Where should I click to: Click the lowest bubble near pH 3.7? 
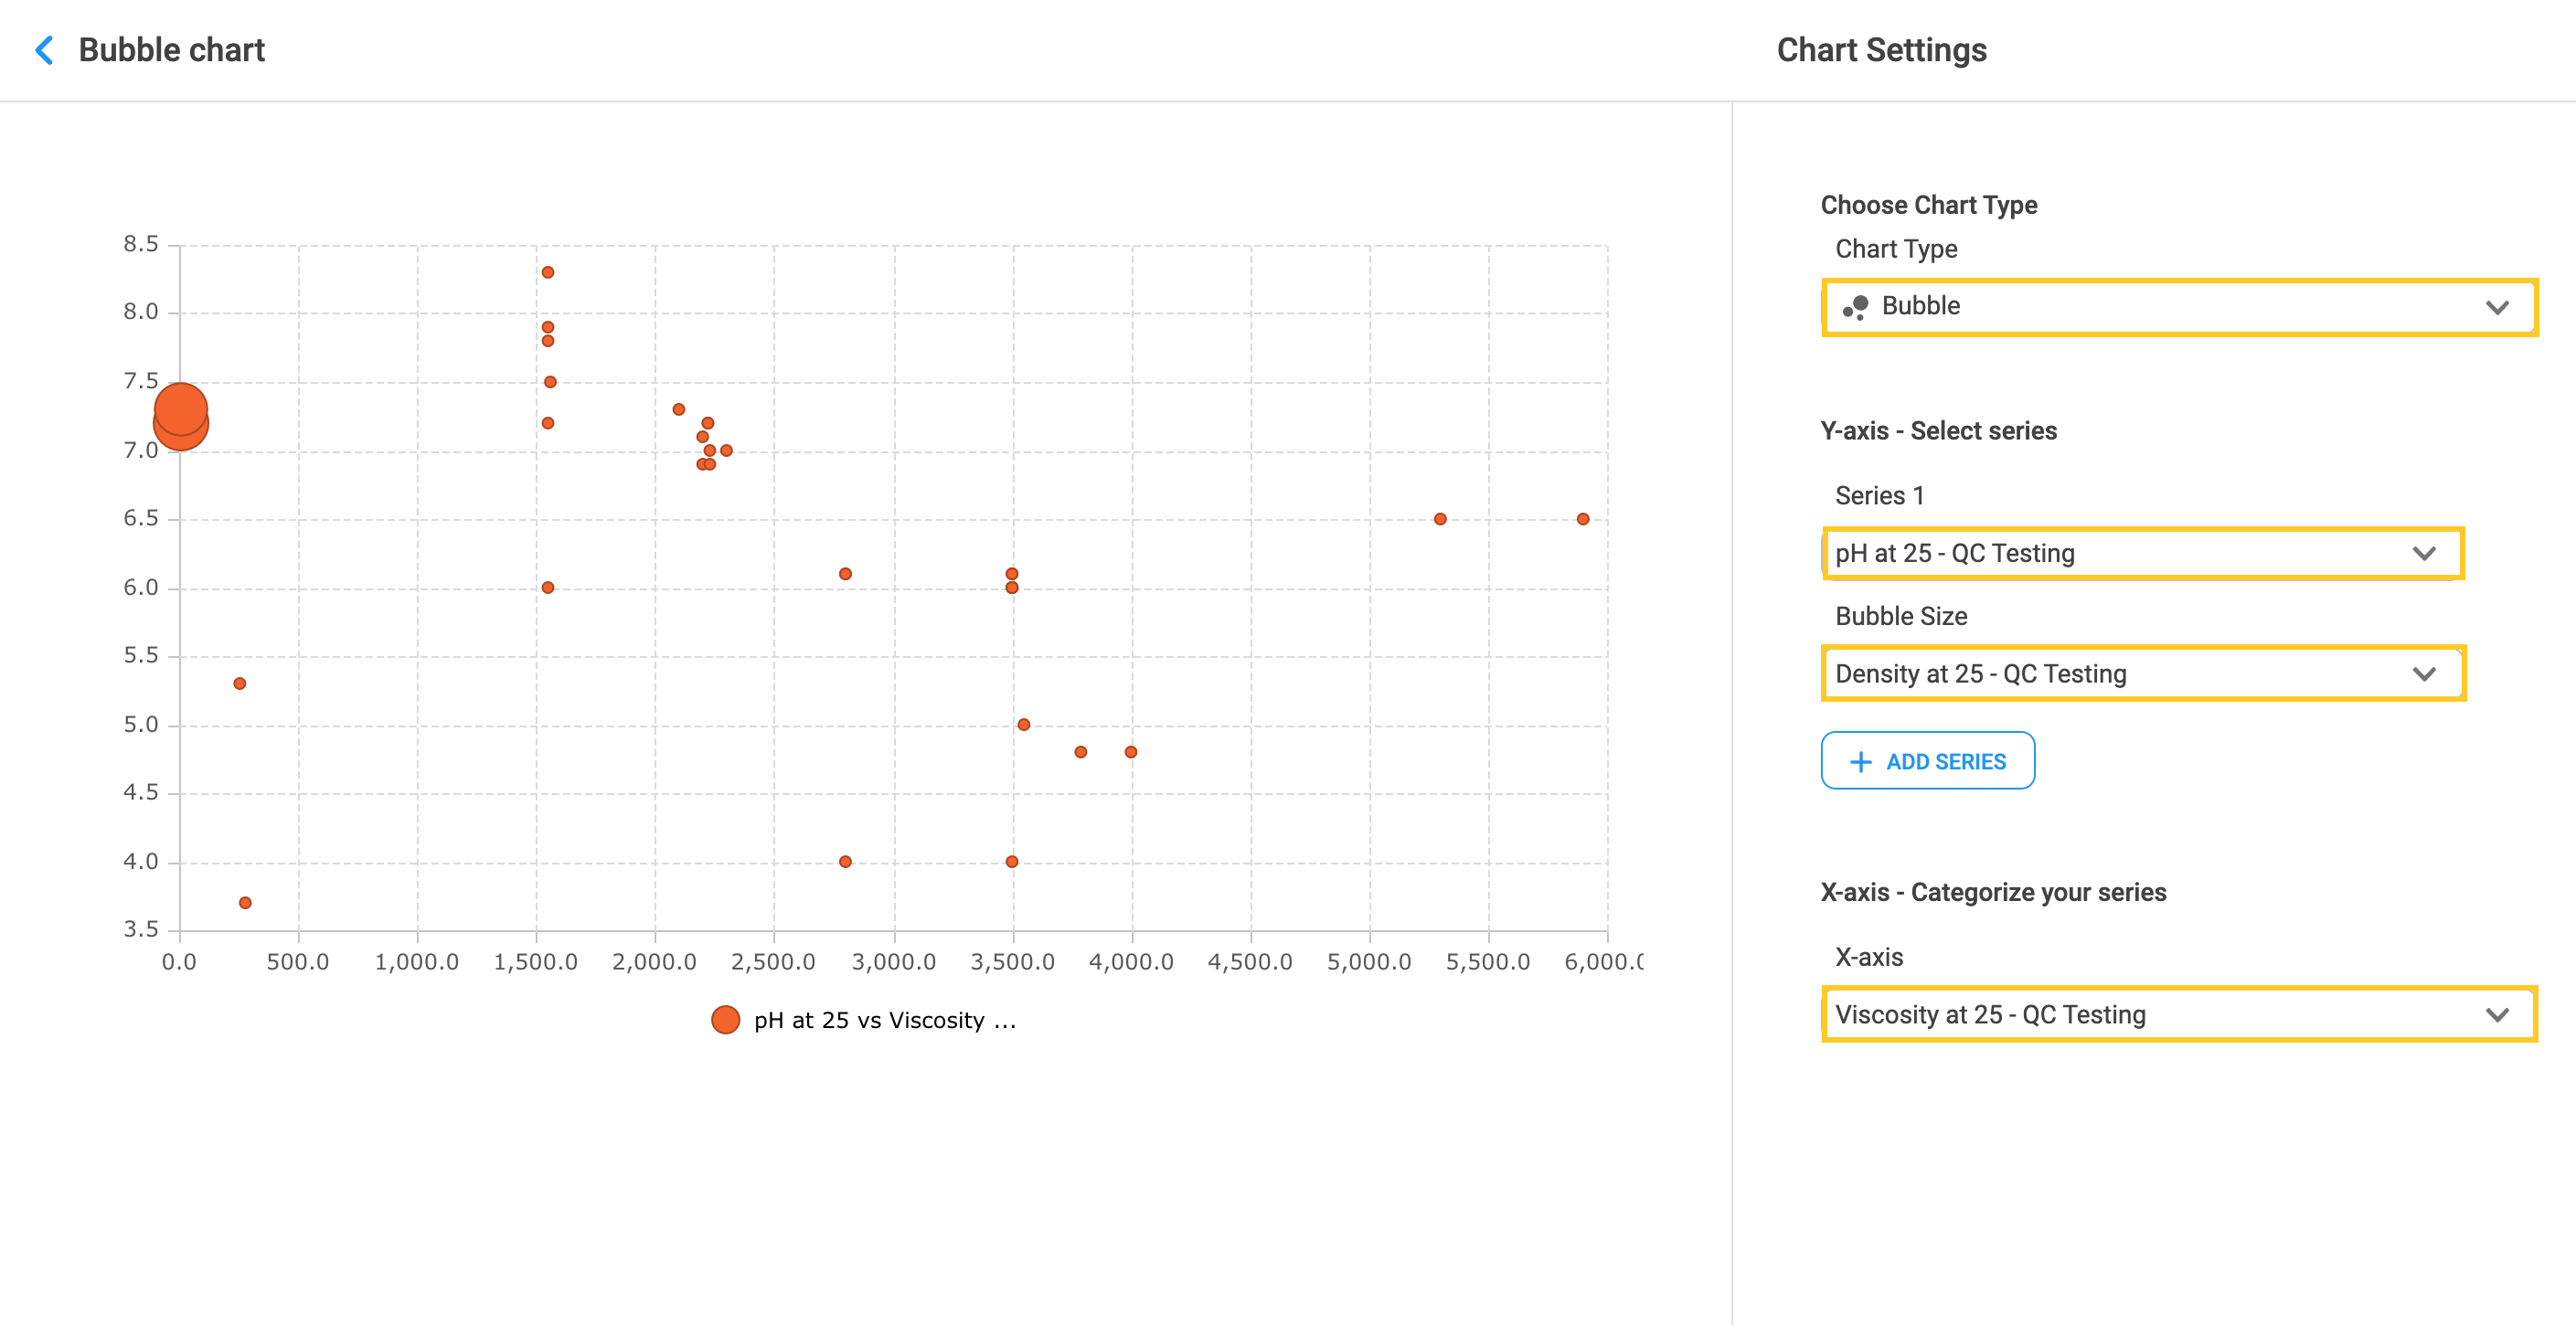[x=245, y=903]
